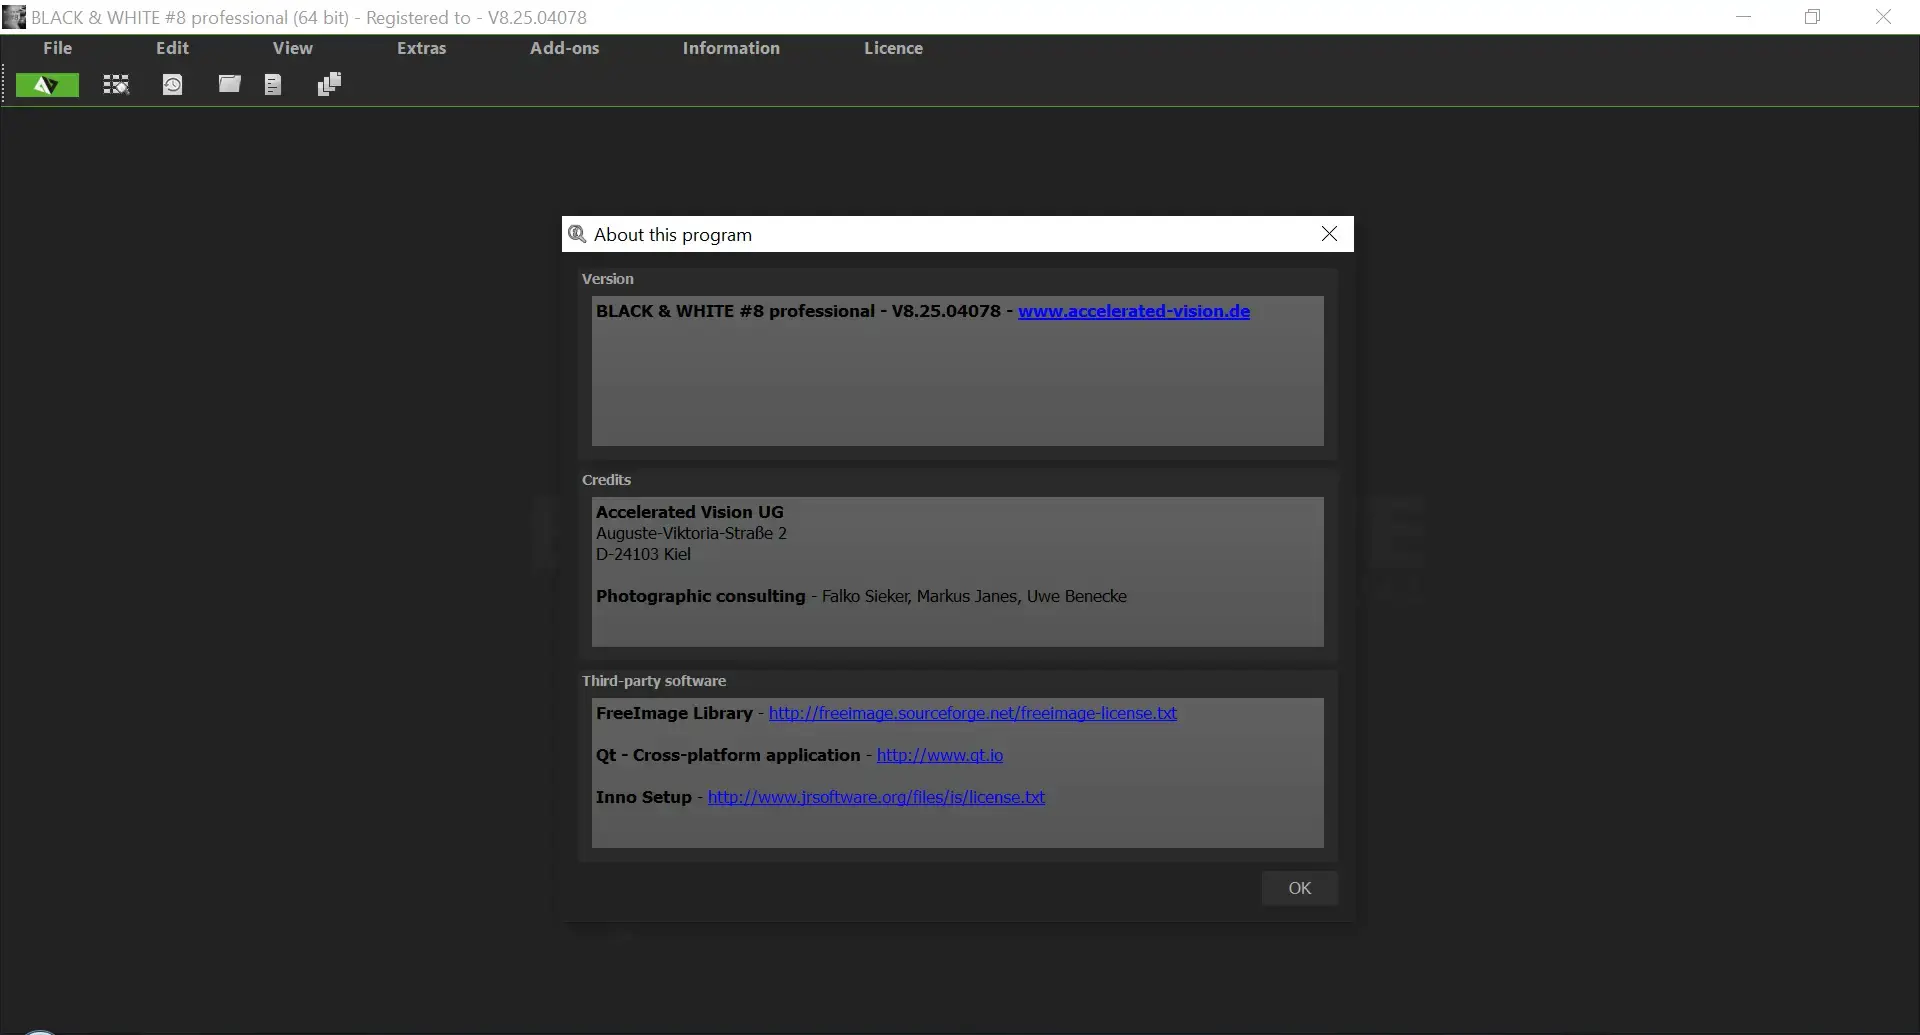Open the image browser grid icon
1920x1035 pixels.
pos(115,84)
